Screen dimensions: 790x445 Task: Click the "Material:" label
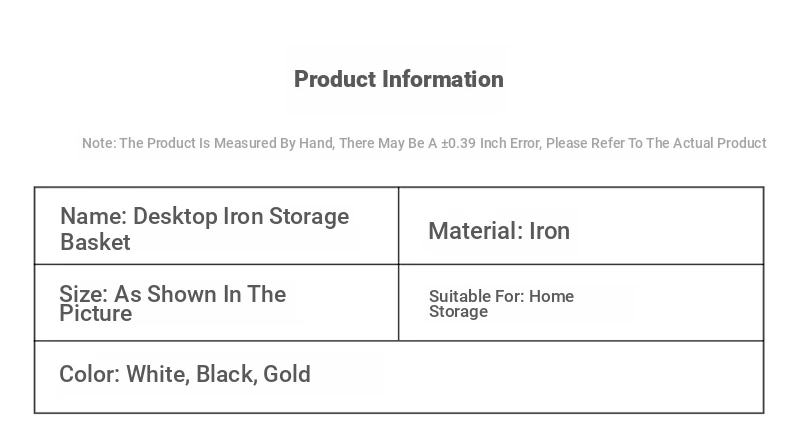pyautogui.click(x=475, y=231)
